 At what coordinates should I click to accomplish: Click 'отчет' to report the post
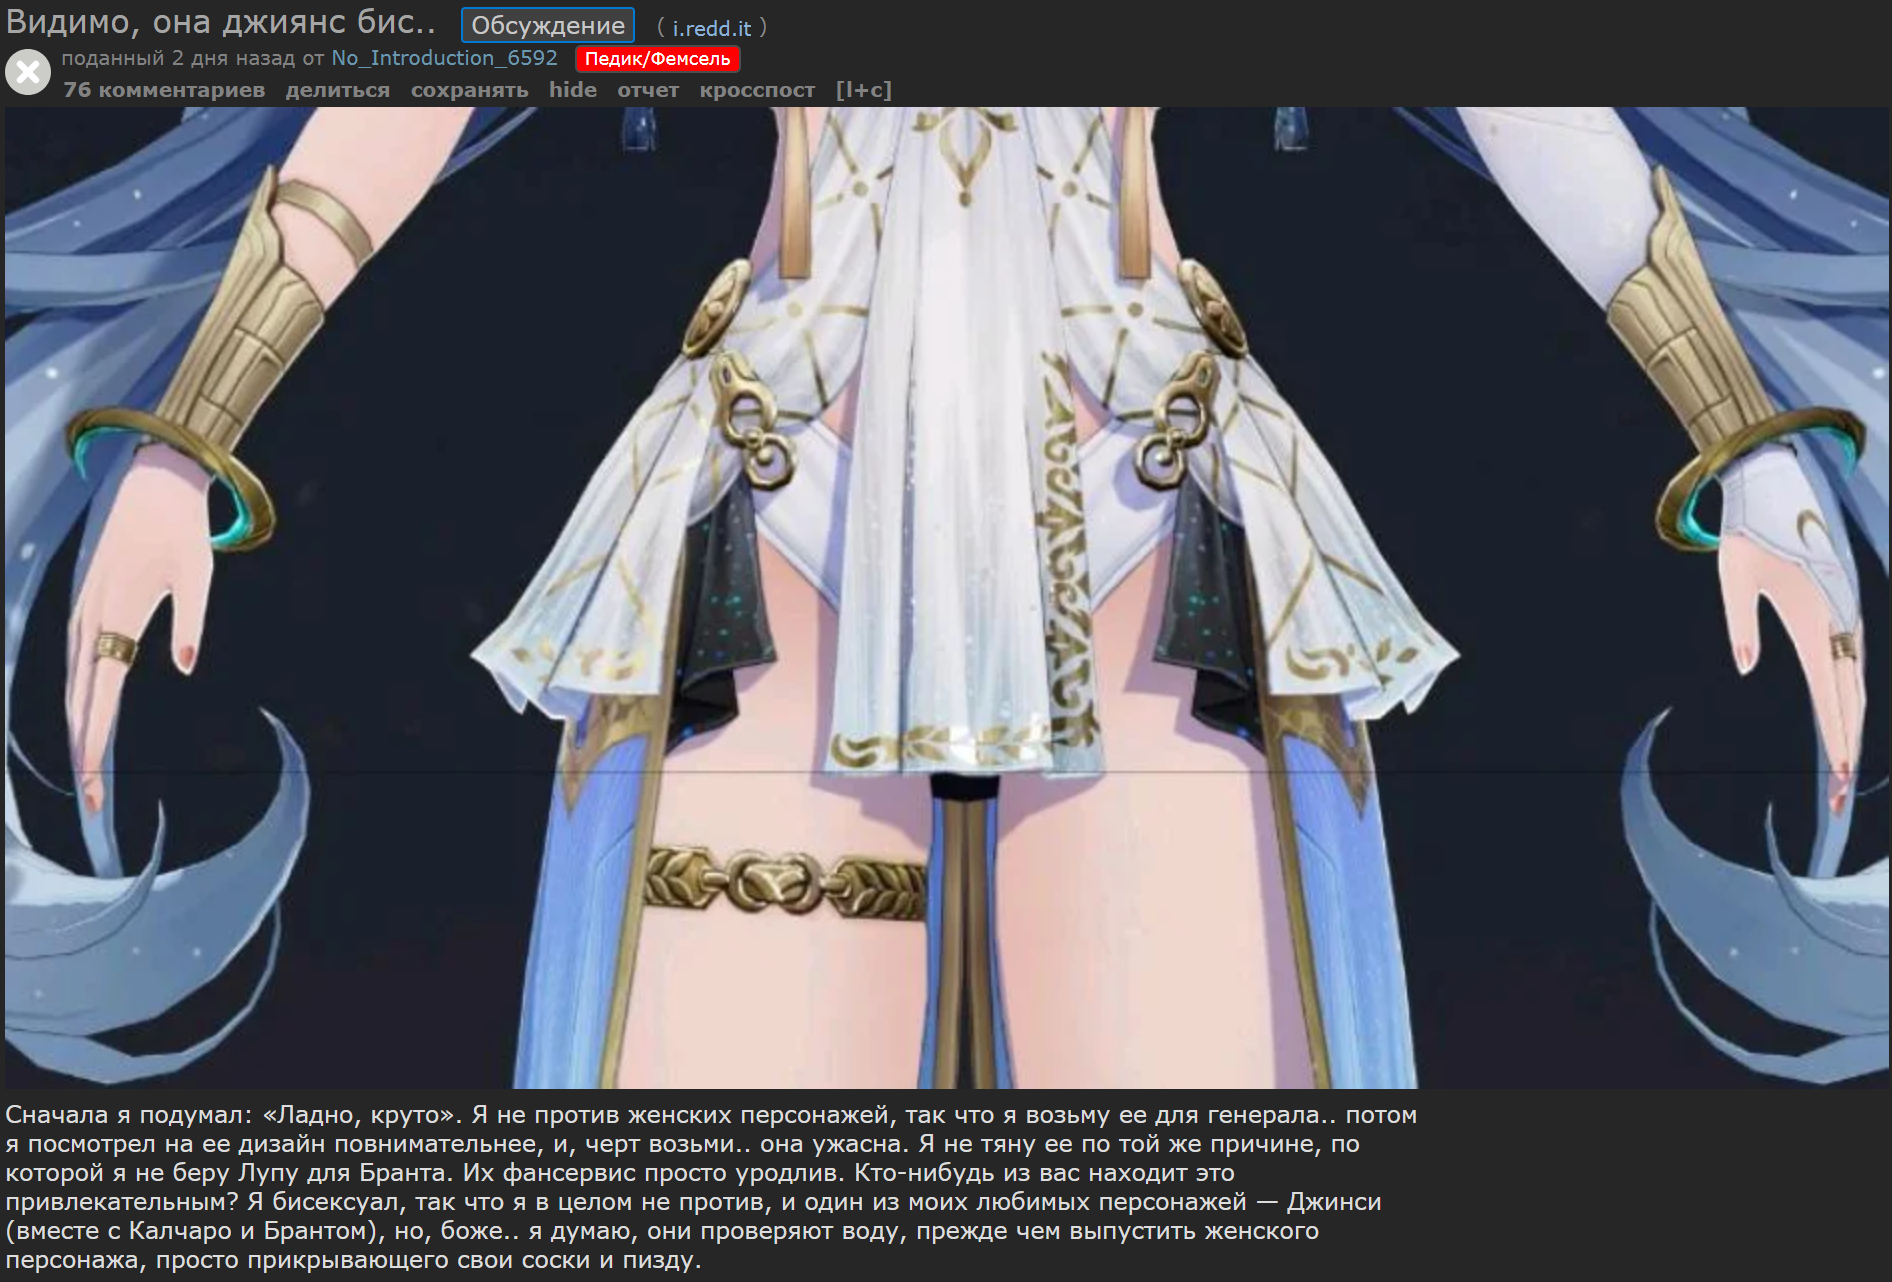coord(648,90)
